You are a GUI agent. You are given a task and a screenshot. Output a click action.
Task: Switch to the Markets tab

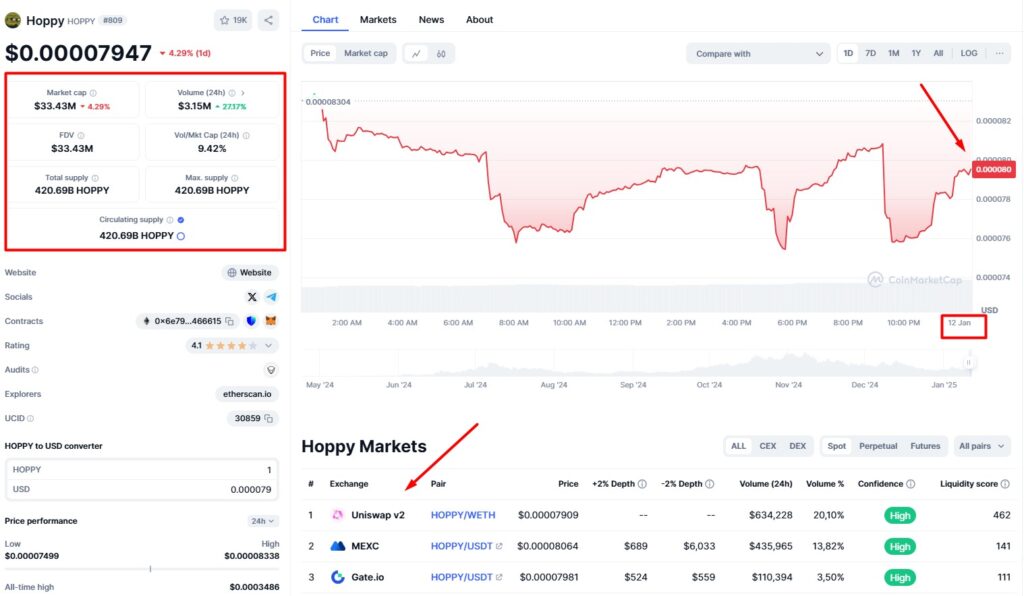(x=378, y=19)
